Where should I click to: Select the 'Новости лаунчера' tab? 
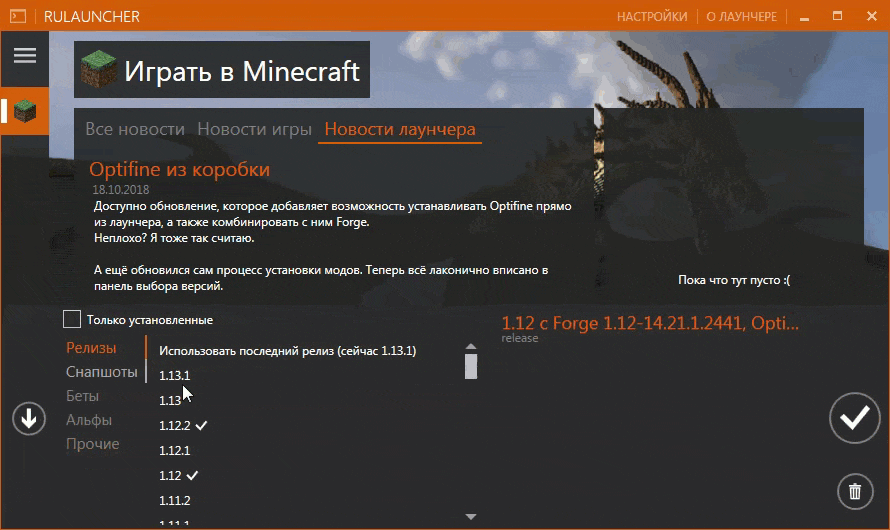pos(400,129)
